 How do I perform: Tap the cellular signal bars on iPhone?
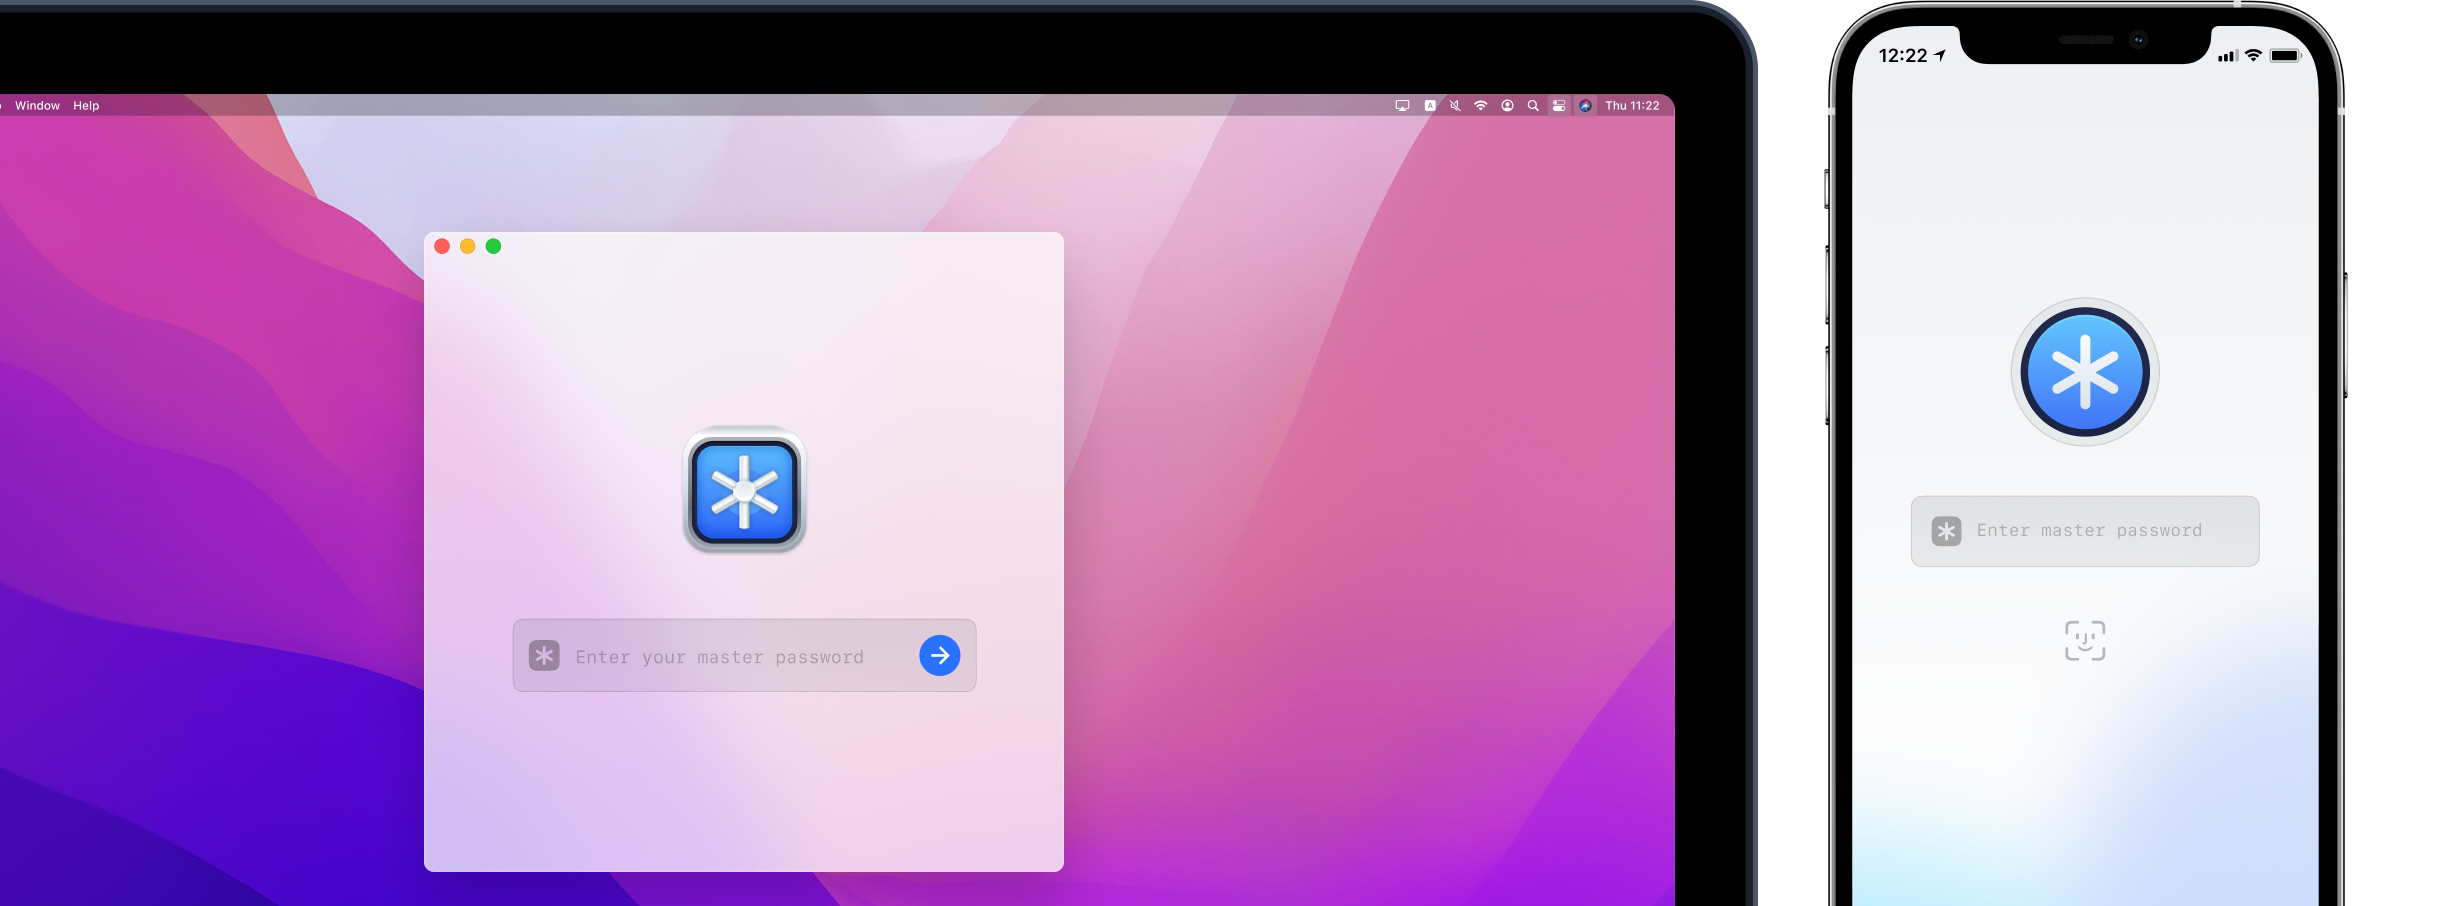pyautogui.click(x=2228, y=56)
